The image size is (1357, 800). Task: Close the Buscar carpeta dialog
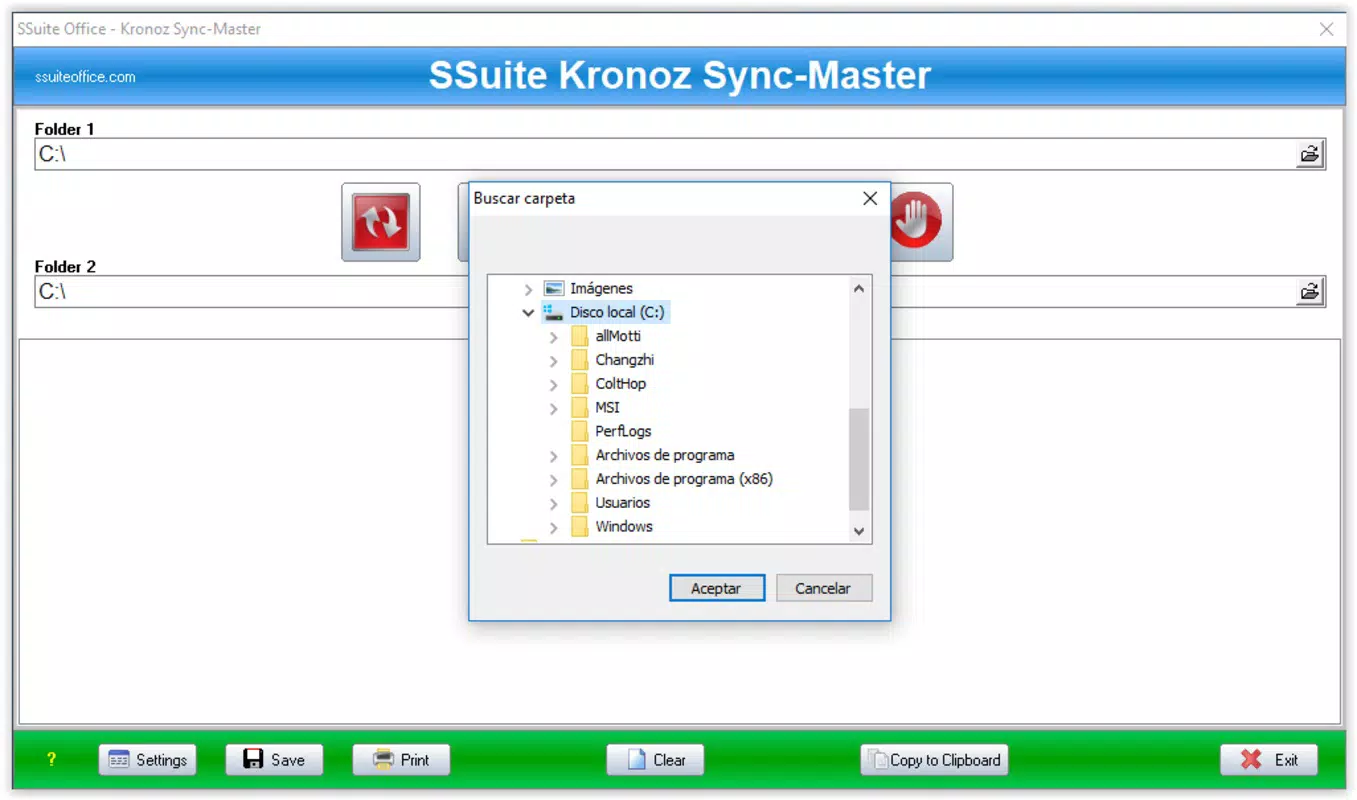870,198
